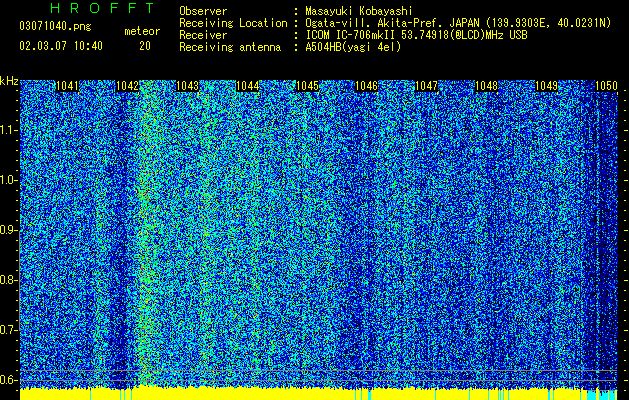
Task: Click time marker 1041
Action: click(67, 86)
